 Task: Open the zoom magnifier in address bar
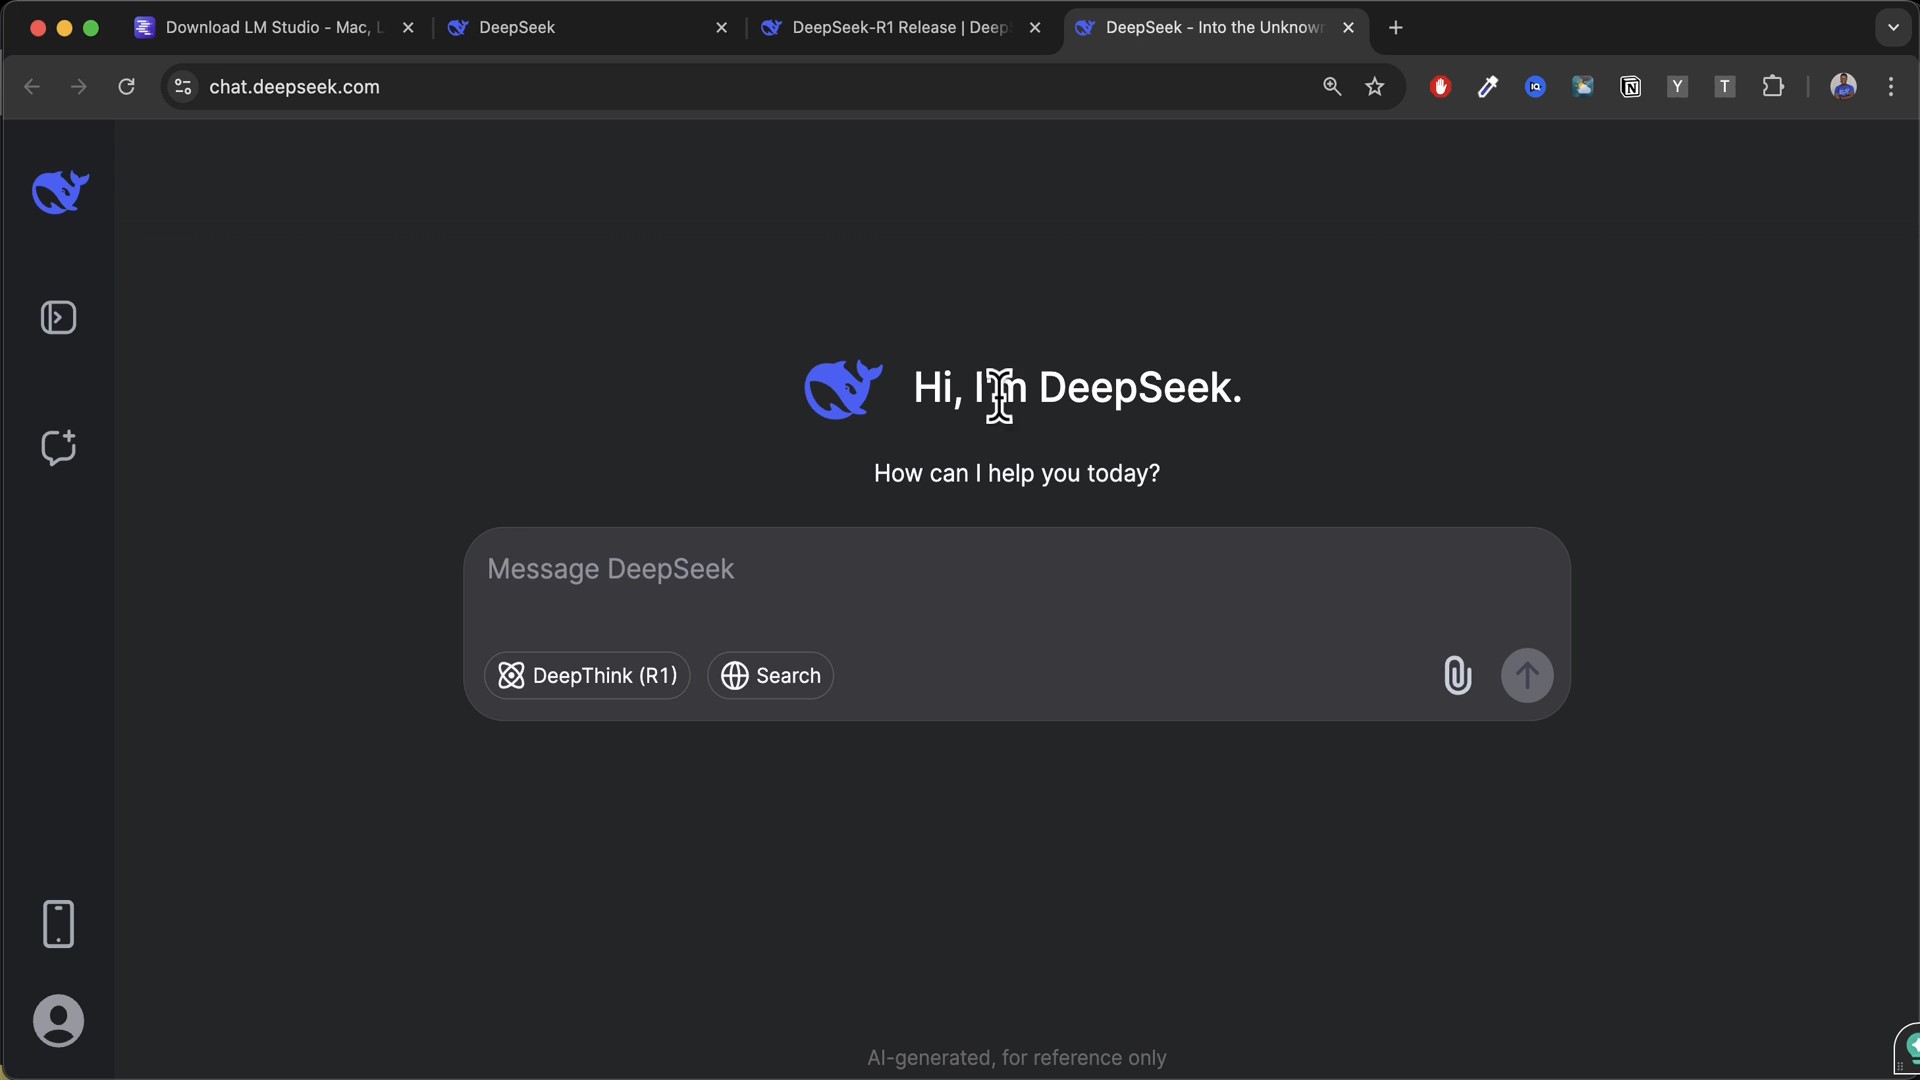1331,87
